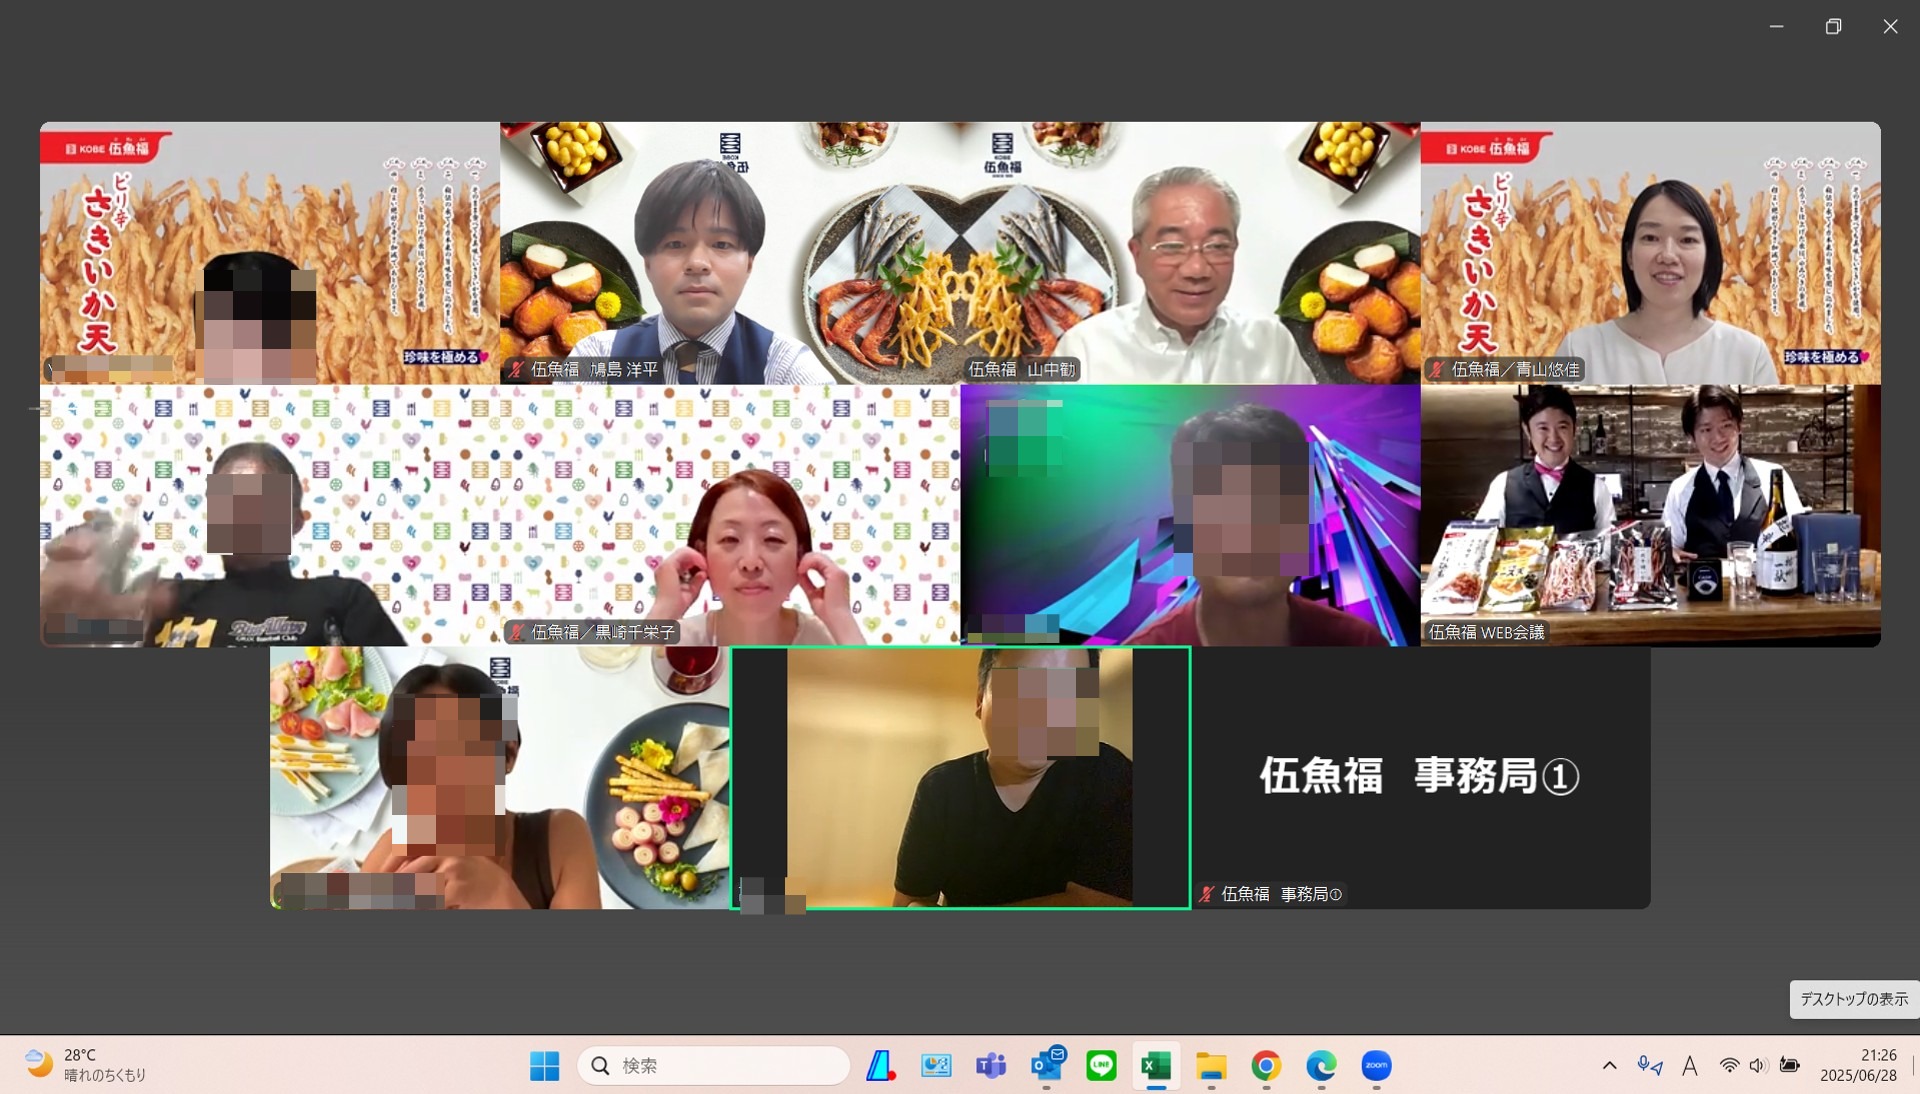Switch to Excel in the taskbar
The width and height of the screenshot is (1920, 1094).
pos(1156,1066)
